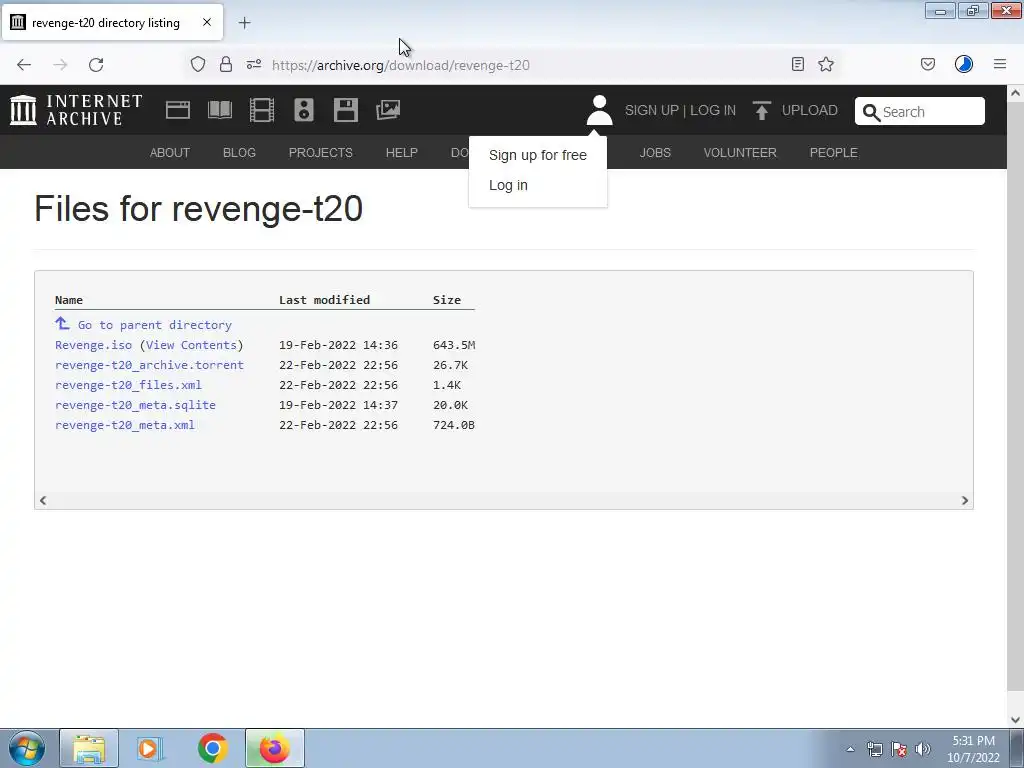Click the Internet Archive logo
Screen dimensions: 1024x768
click(76, 110)
